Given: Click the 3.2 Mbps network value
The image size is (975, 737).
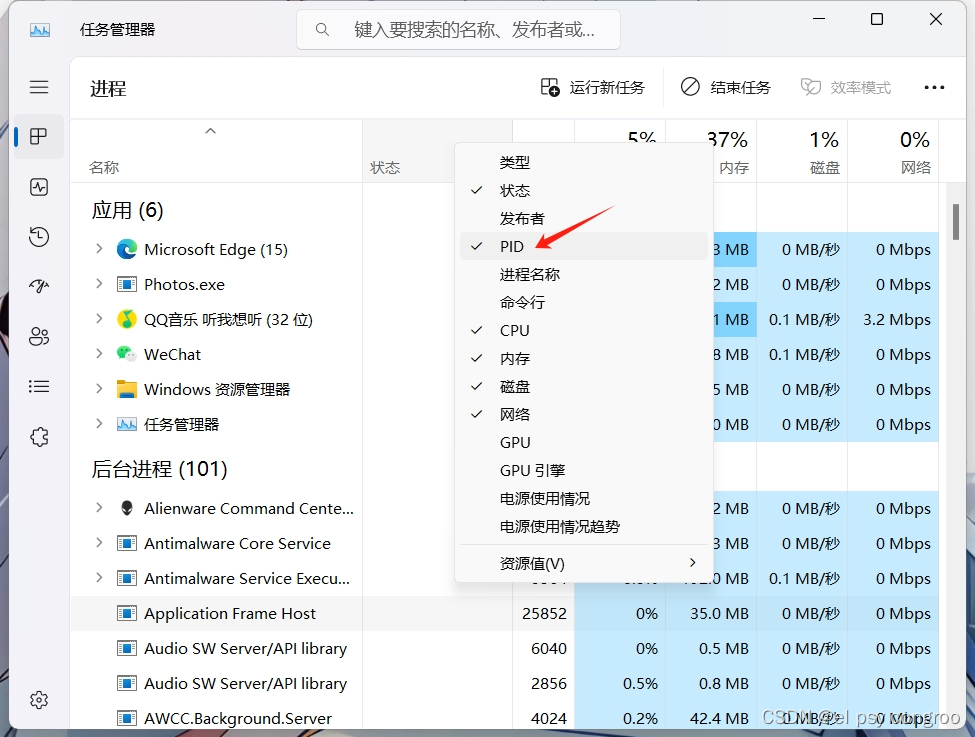Looking at the screenshot, I should point(897,320).
